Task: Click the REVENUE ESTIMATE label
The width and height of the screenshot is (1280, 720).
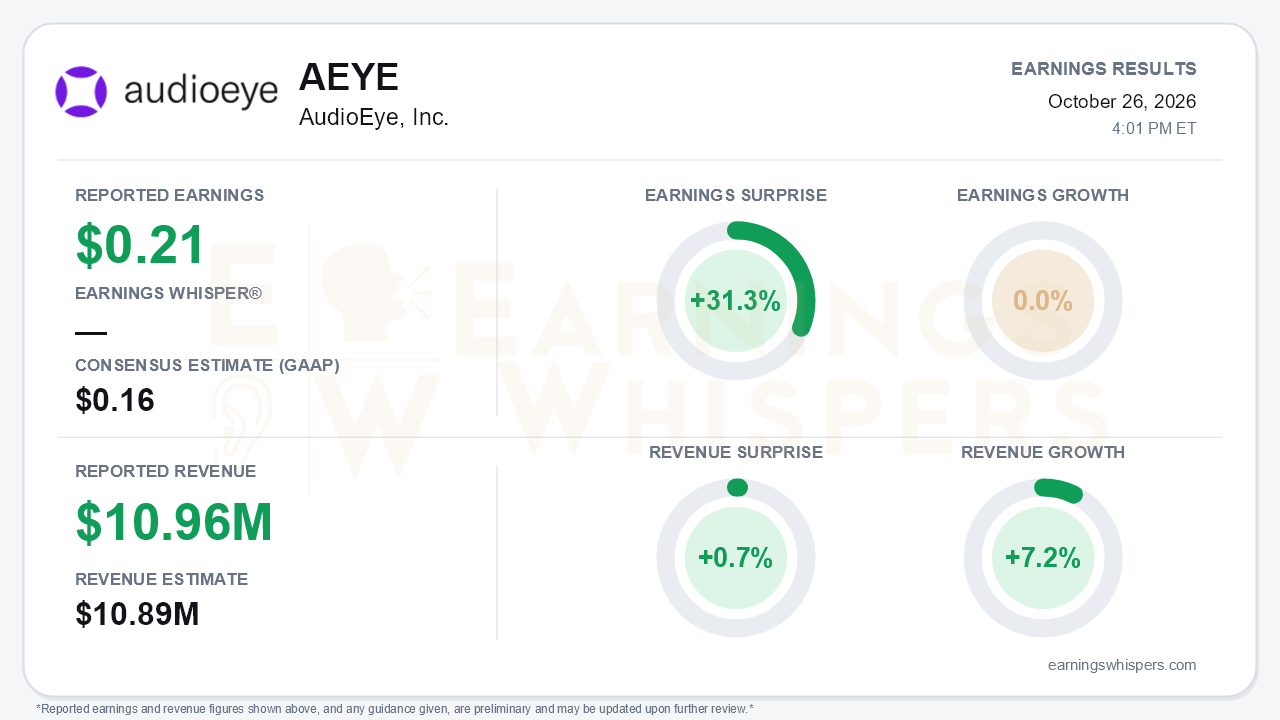Action: (162, 579)
